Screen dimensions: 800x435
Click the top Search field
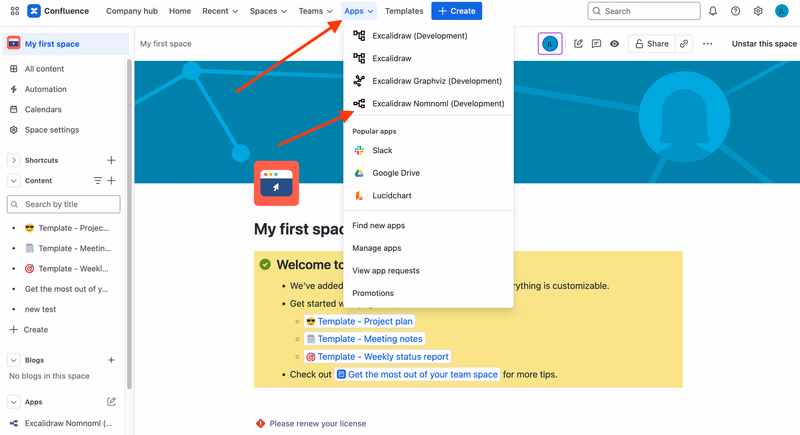point(644,11)
